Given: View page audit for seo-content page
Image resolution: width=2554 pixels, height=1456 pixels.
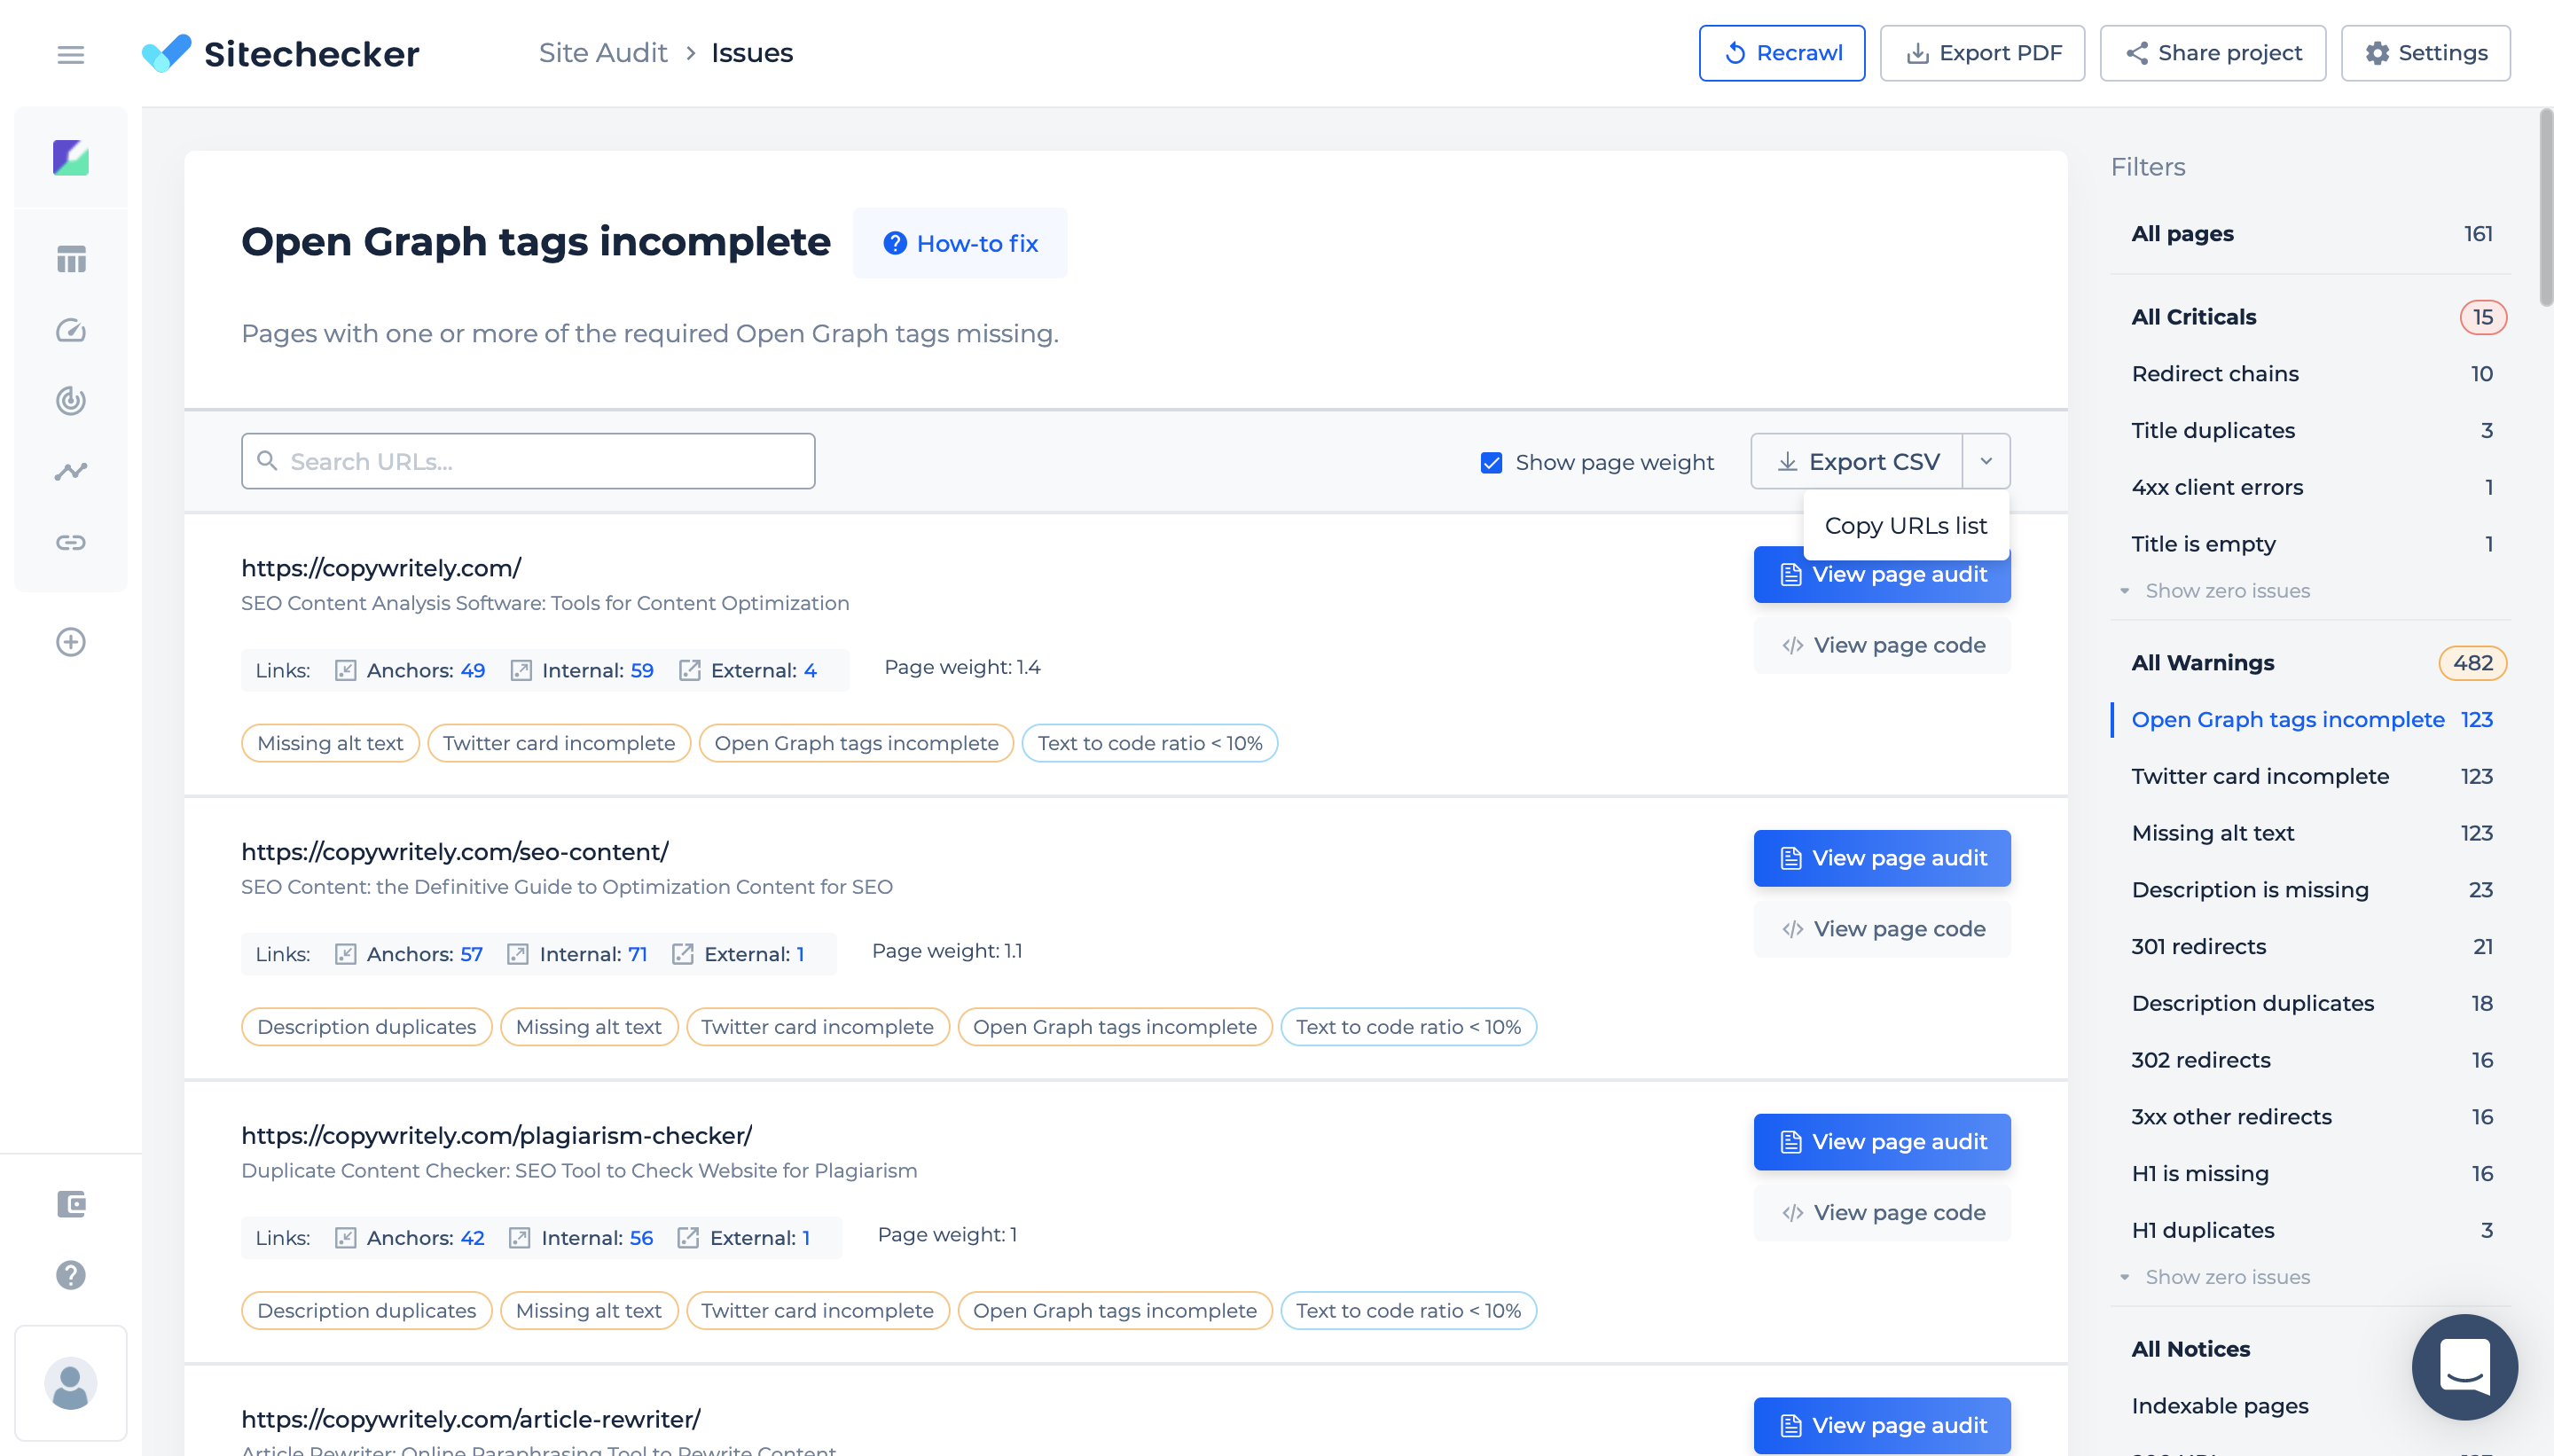Looking at the screenshot, I should [x=1882, y=858].
